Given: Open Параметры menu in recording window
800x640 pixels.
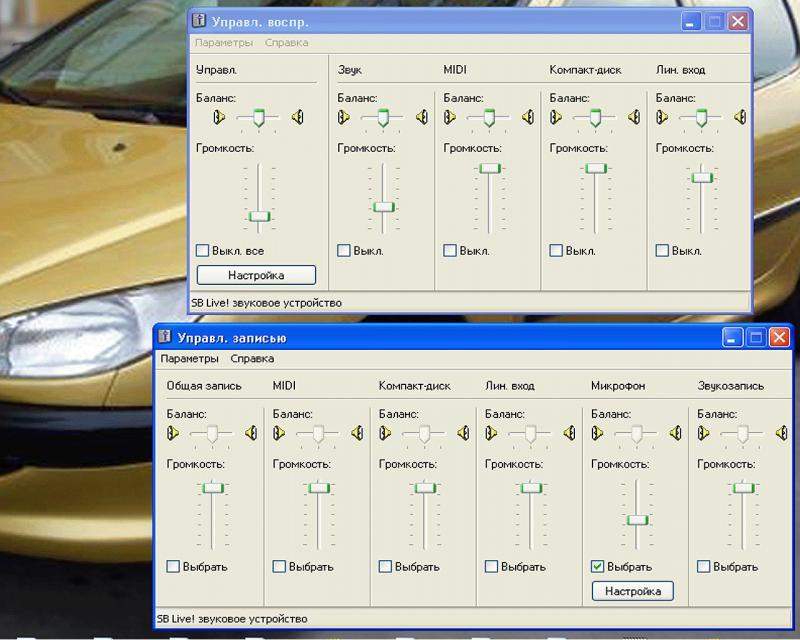Looking at the screenshot, I should point(189,358).
